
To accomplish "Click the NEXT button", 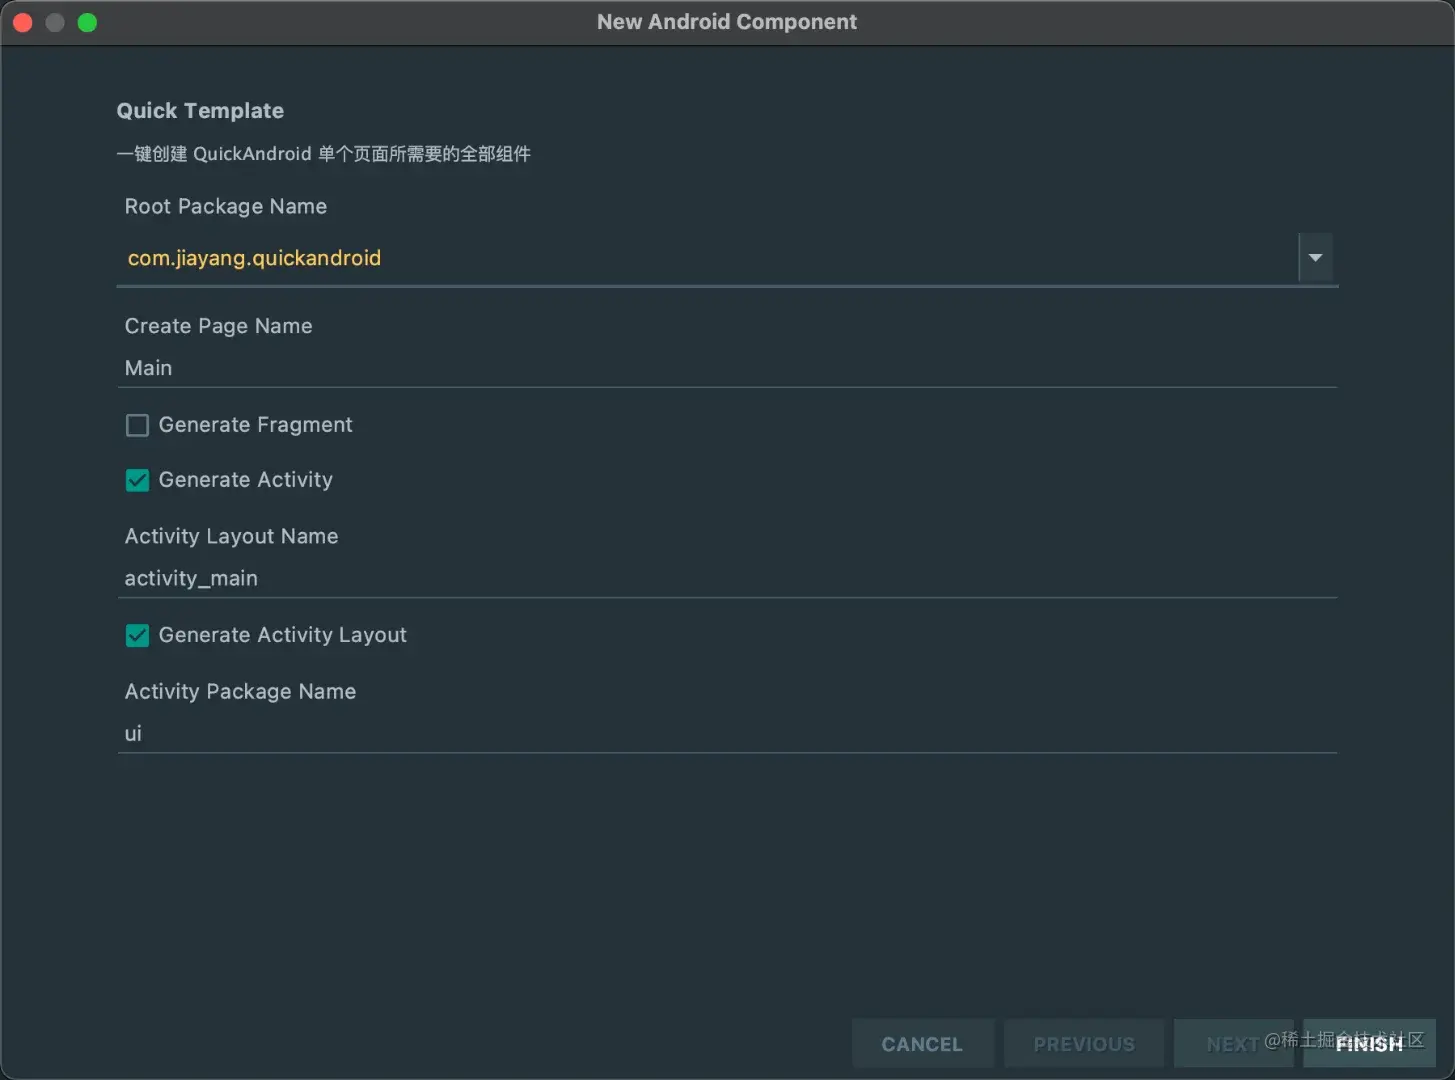I will click(1234, 1043).
